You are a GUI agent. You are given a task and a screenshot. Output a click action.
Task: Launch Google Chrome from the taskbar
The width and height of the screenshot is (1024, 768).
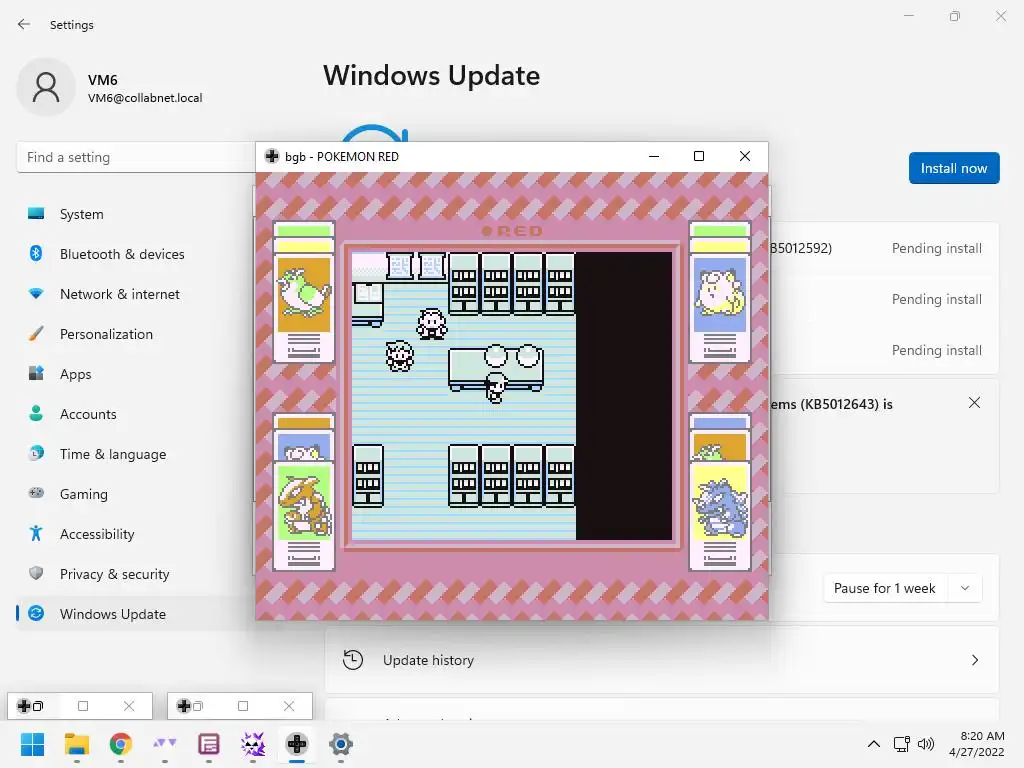point(120,744)
